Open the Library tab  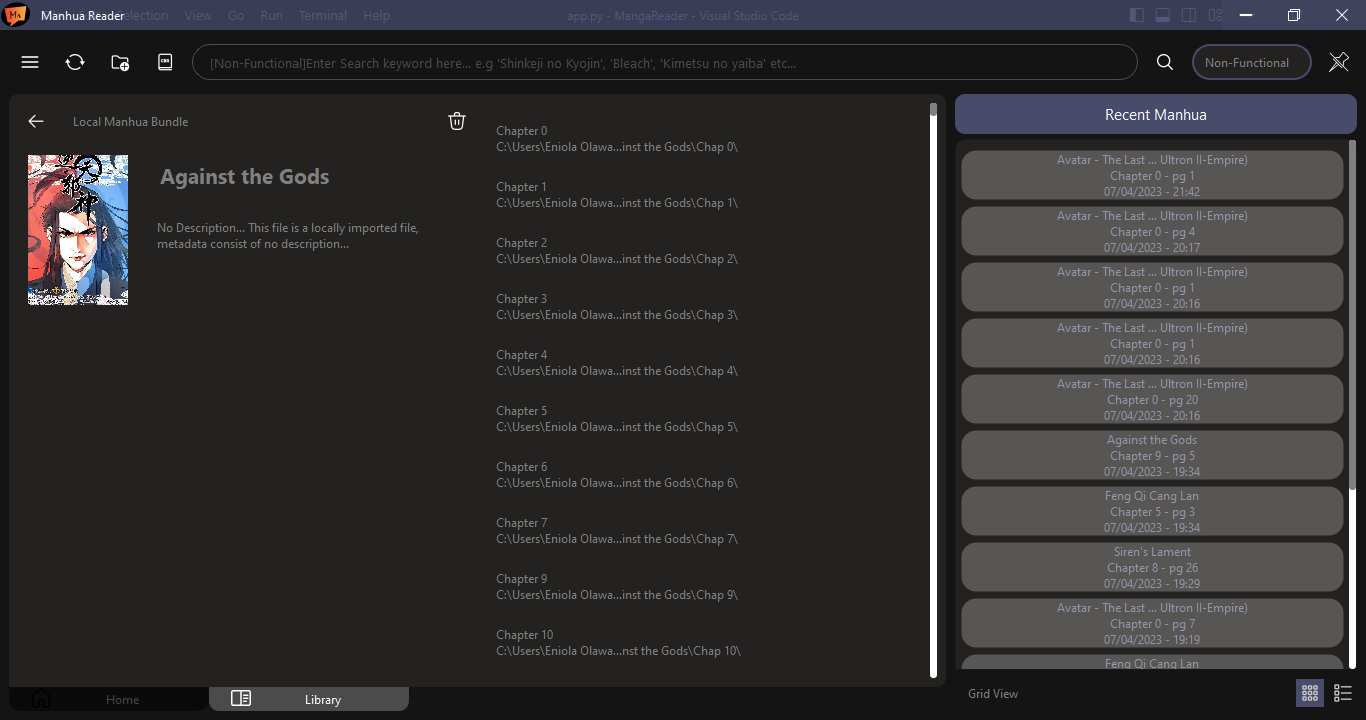309,699
